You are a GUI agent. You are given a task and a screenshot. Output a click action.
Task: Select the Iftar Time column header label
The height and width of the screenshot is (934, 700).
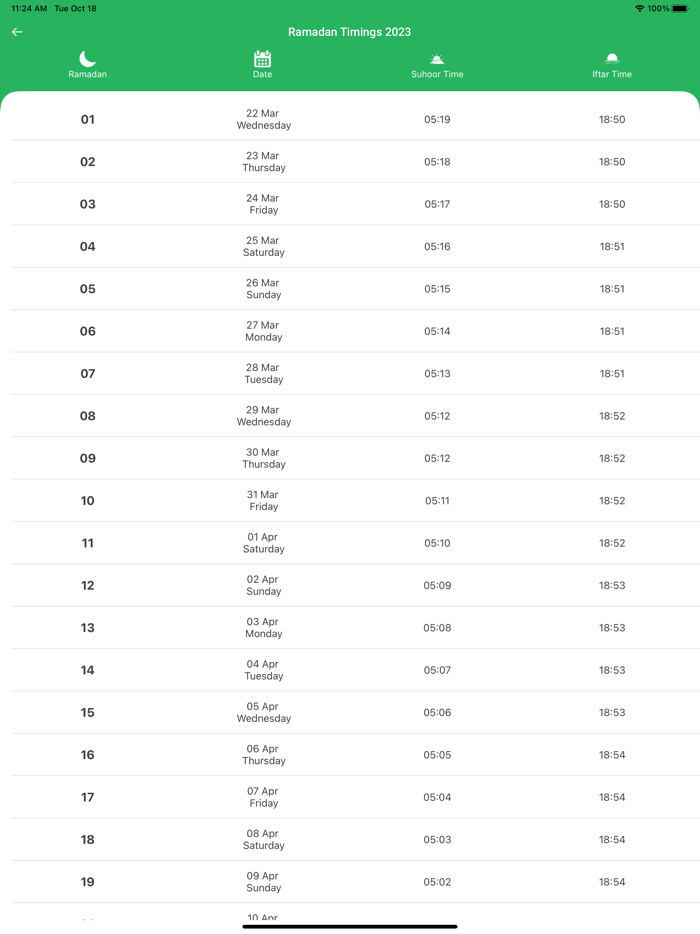pos(612,73)
